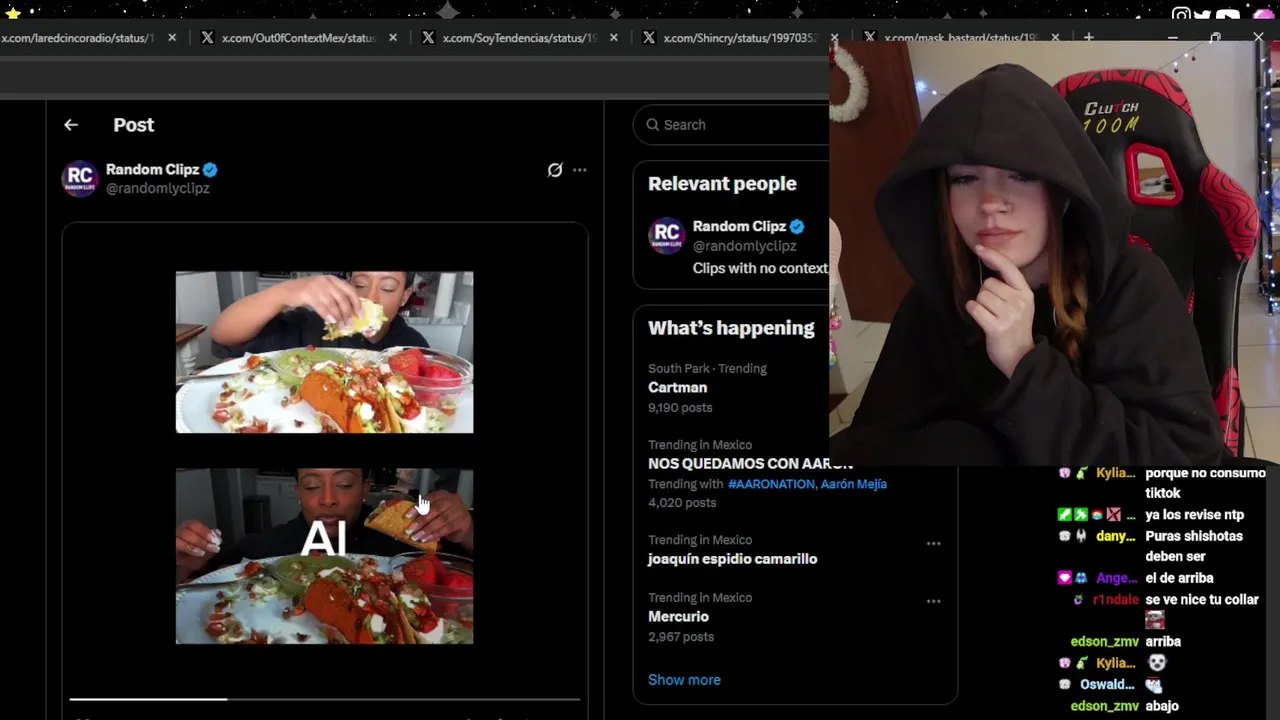Viewport: 1280px width, 720px height.
Task: Click Random Clipz avatar in post header
Action: tap(80, 178)
